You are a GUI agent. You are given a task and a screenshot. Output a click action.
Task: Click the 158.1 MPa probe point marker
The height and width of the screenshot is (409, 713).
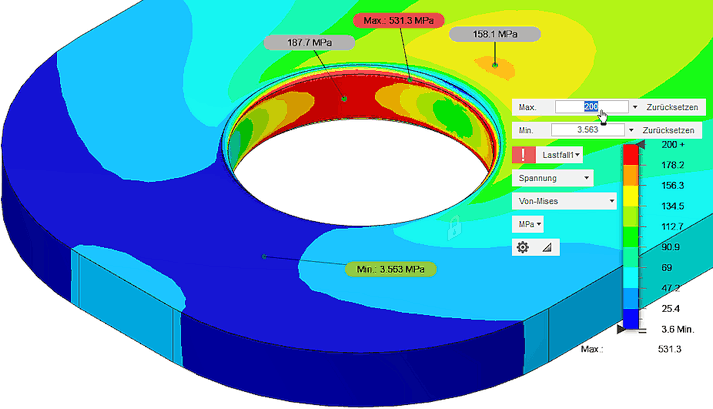click(x=494, y=63)
